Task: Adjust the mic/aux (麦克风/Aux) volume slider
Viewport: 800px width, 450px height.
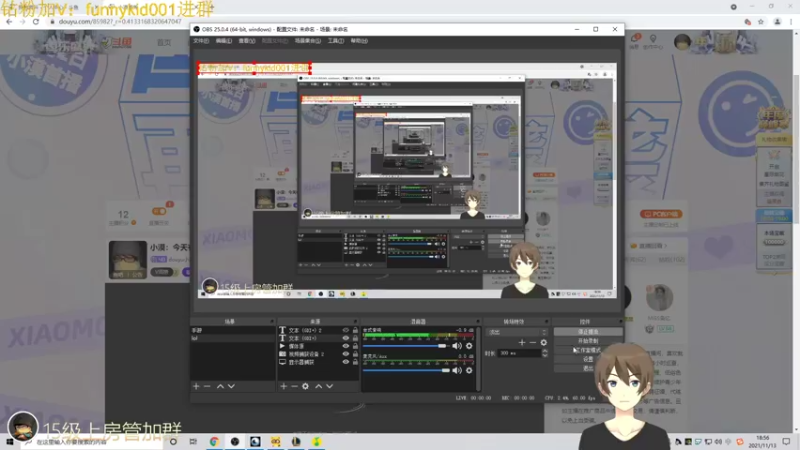Action: pyautogui.click(x=406, y=370)
